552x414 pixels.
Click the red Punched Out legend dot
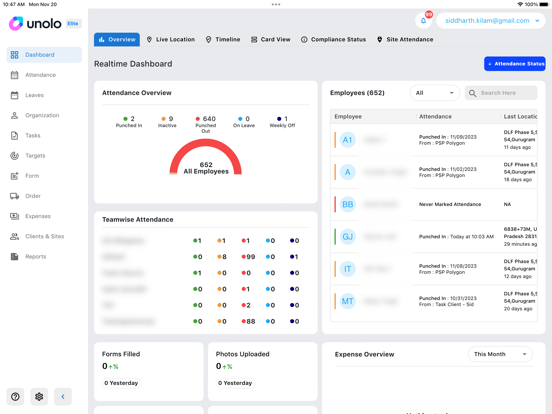(197, 119)
